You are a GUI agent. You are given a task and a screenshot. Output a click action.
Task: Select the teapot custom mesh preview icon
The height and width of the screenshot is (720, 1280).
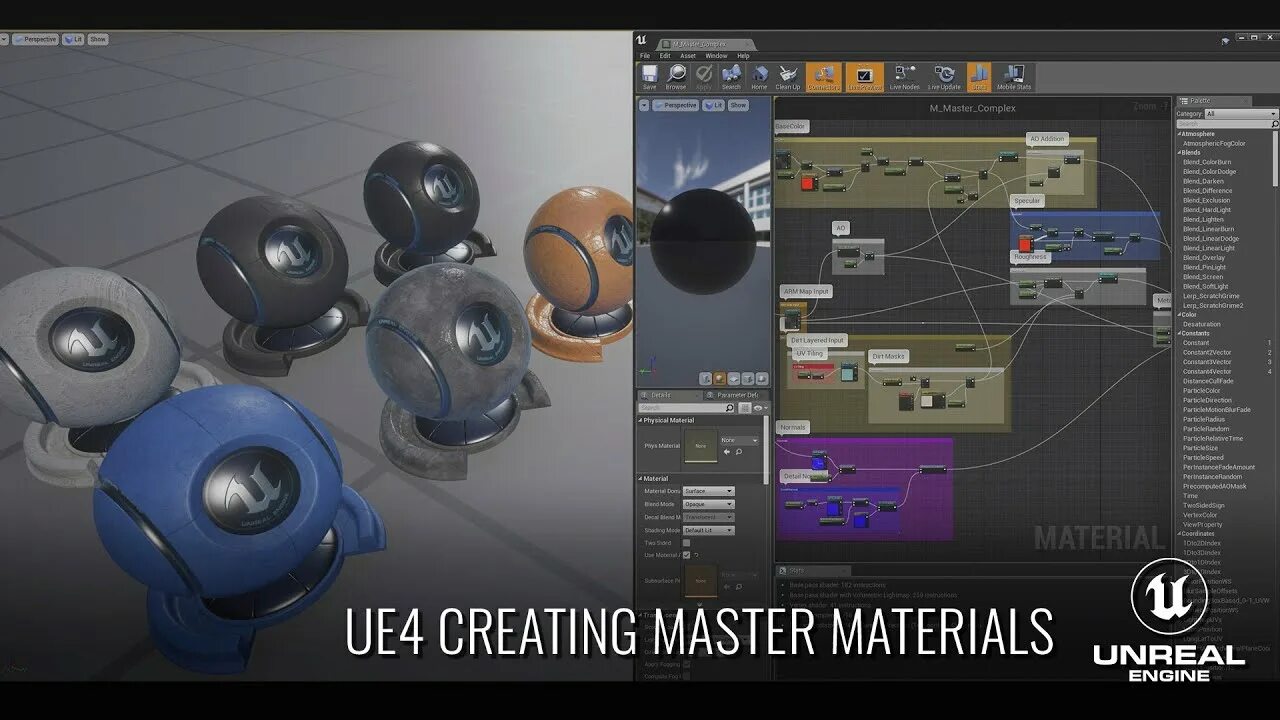[x=761, y=378]
